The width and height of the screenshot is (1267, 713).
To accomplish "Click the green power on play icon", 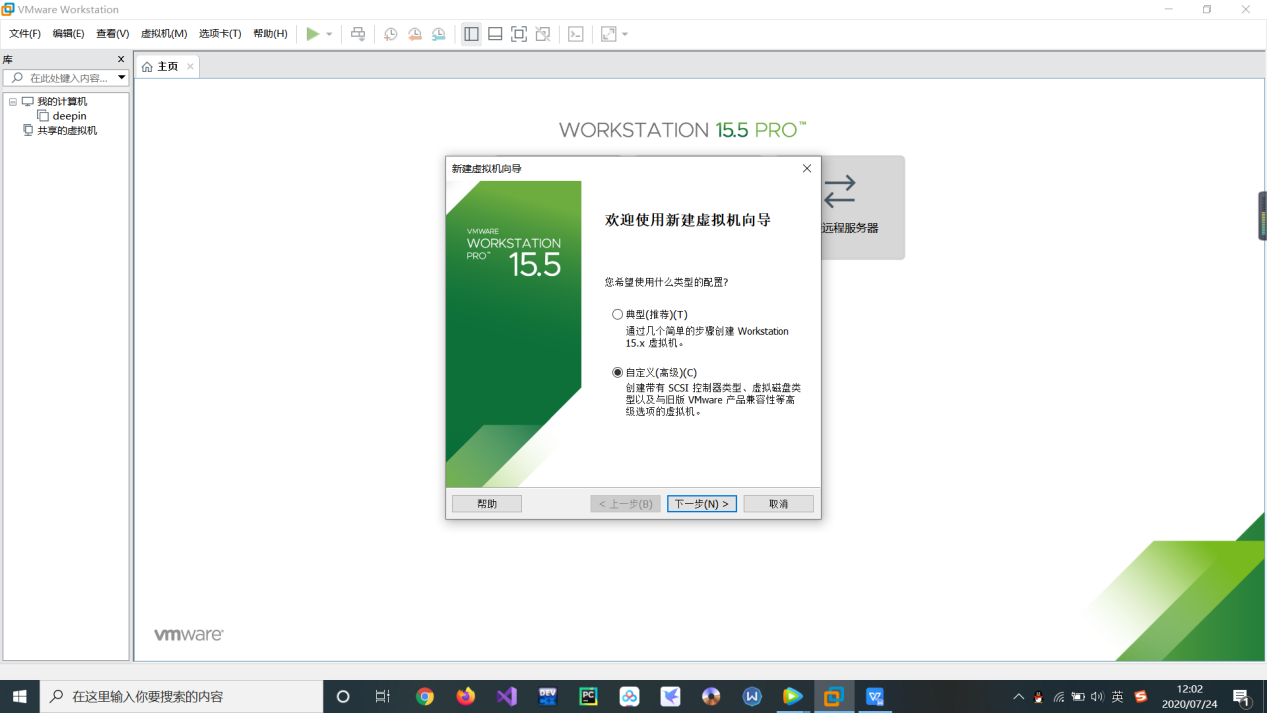I will pyautogui.click(x=313, y=34).
